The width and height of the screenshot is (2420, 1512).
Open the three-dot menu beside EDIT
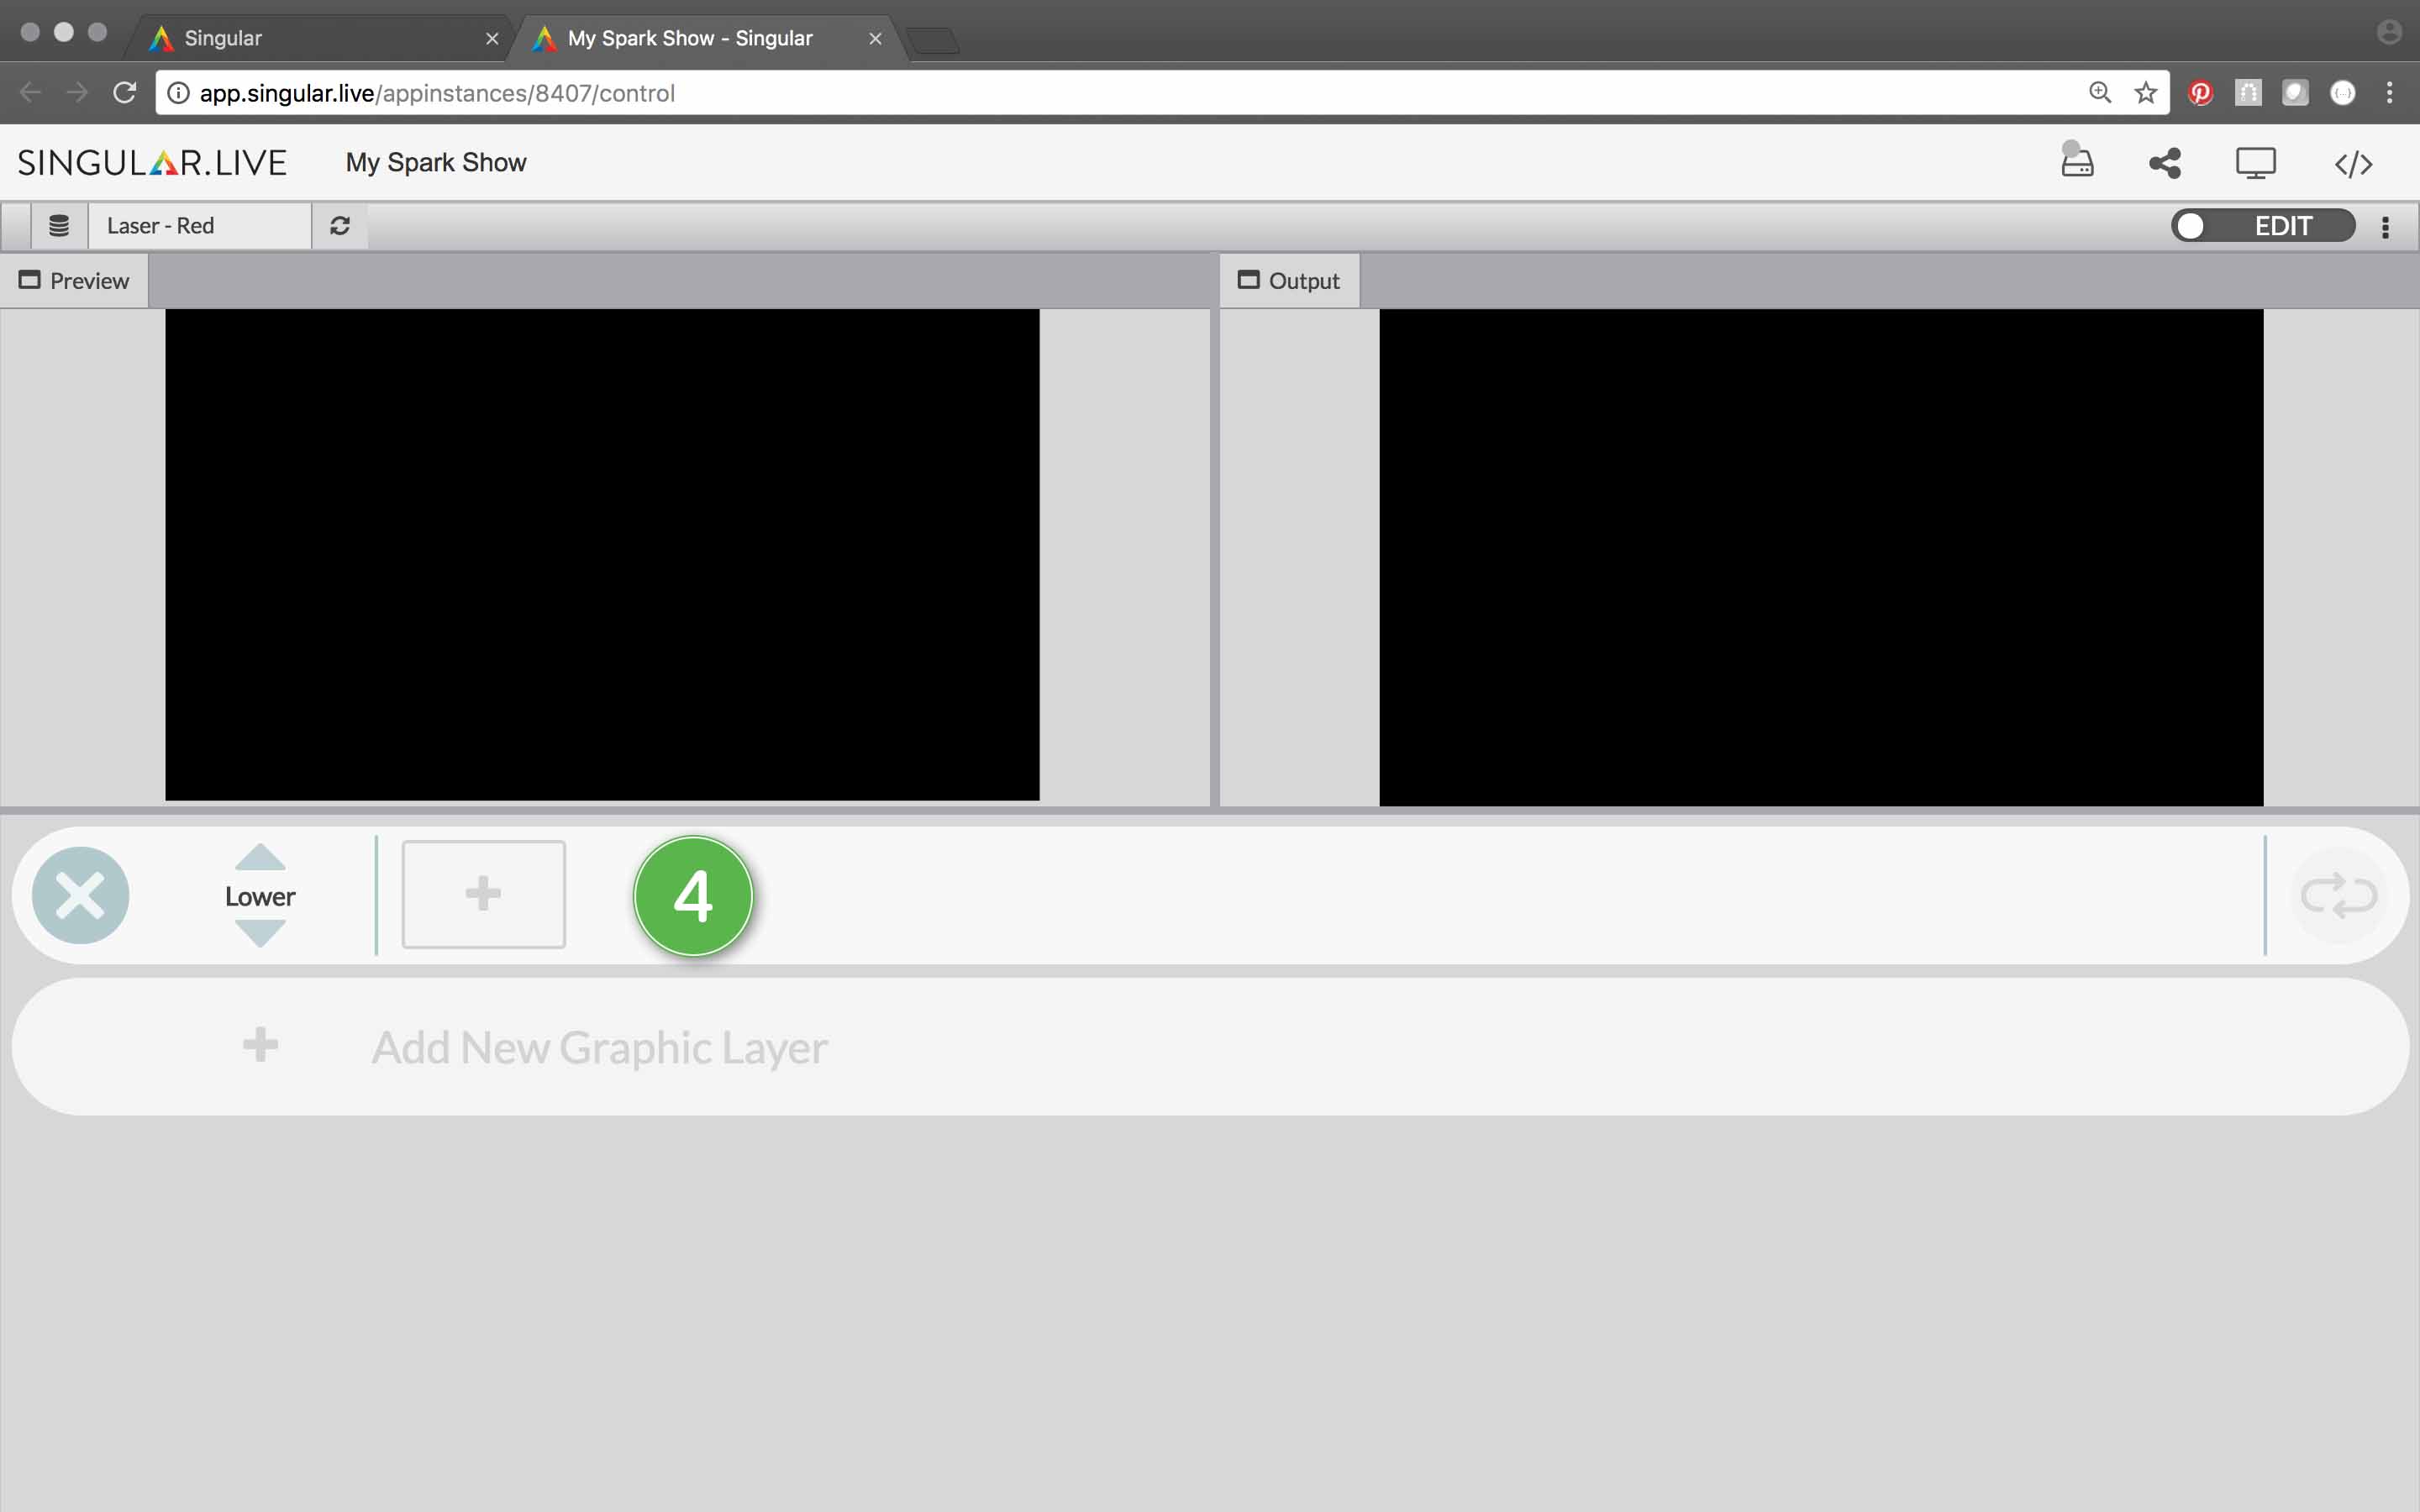2385,227
